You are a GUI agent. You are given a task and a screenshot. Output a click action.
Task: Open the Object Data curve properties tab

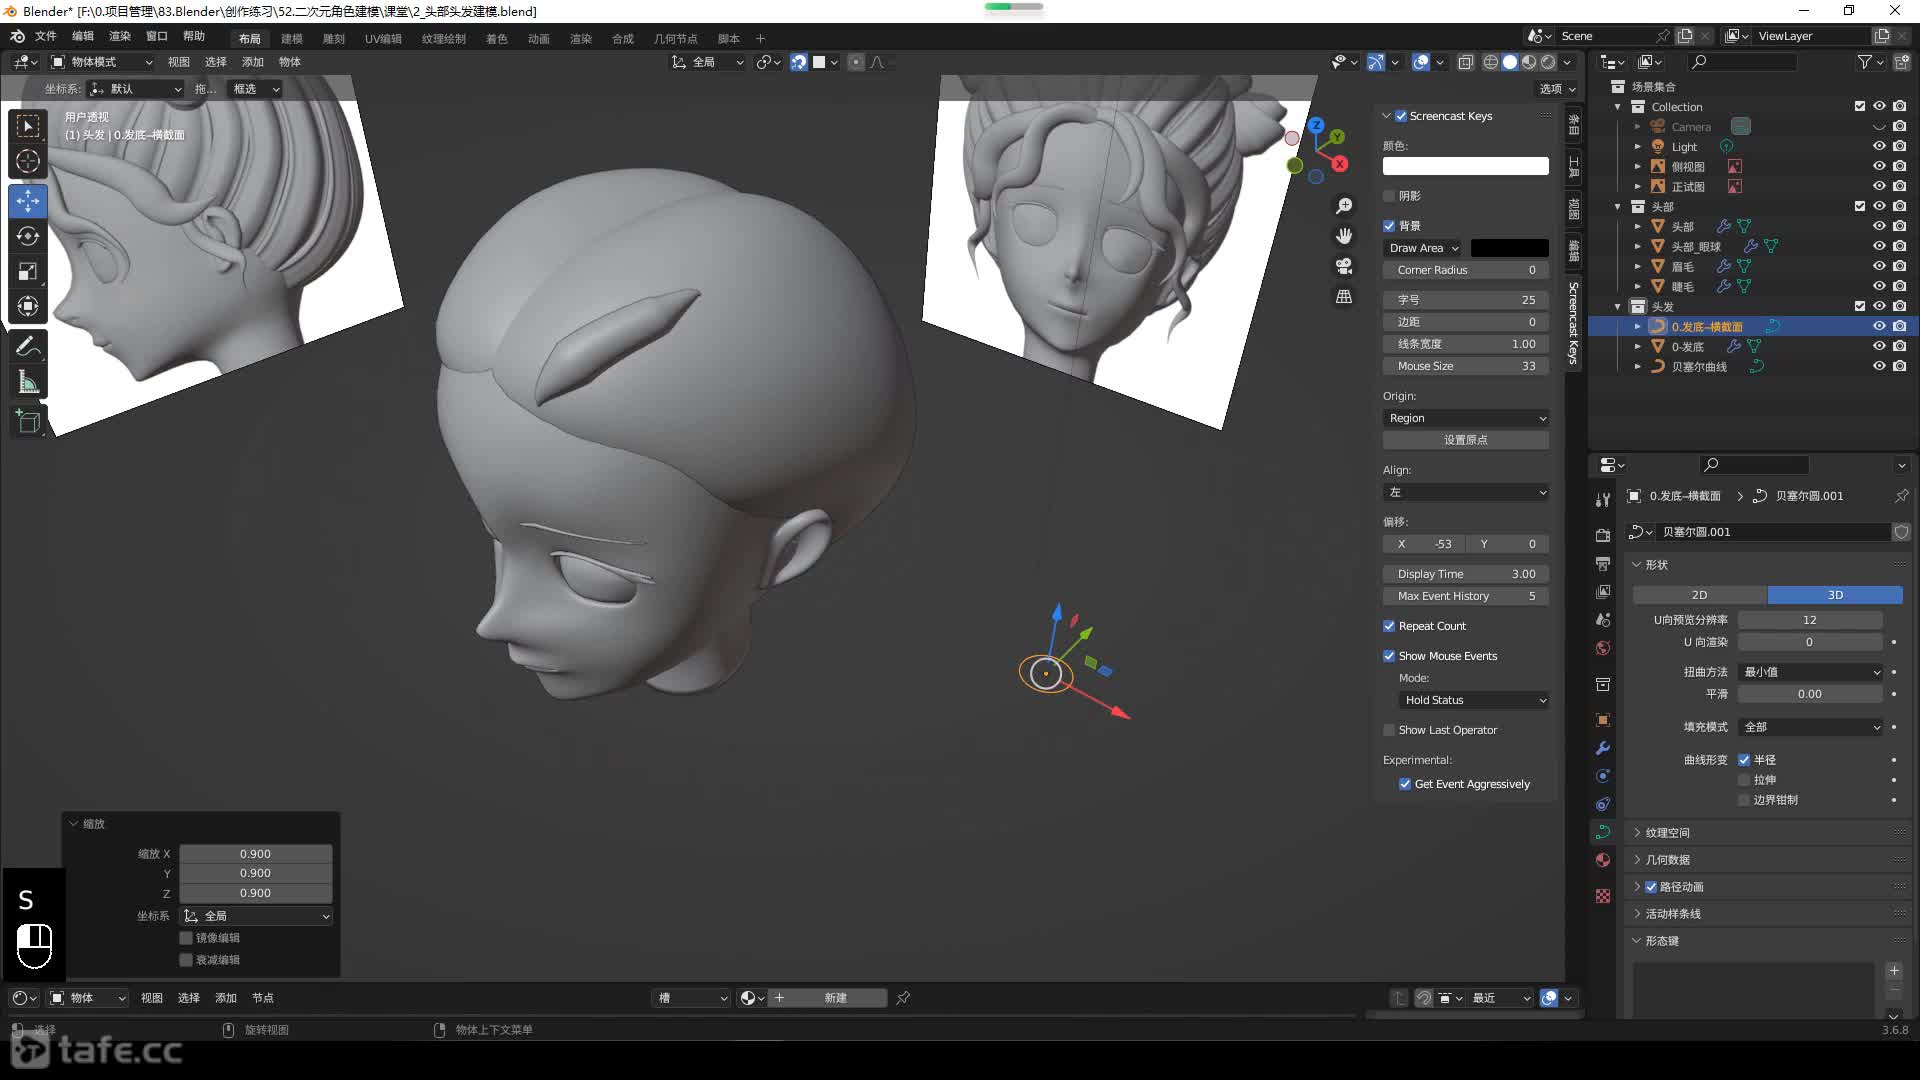pos(1603,832)
